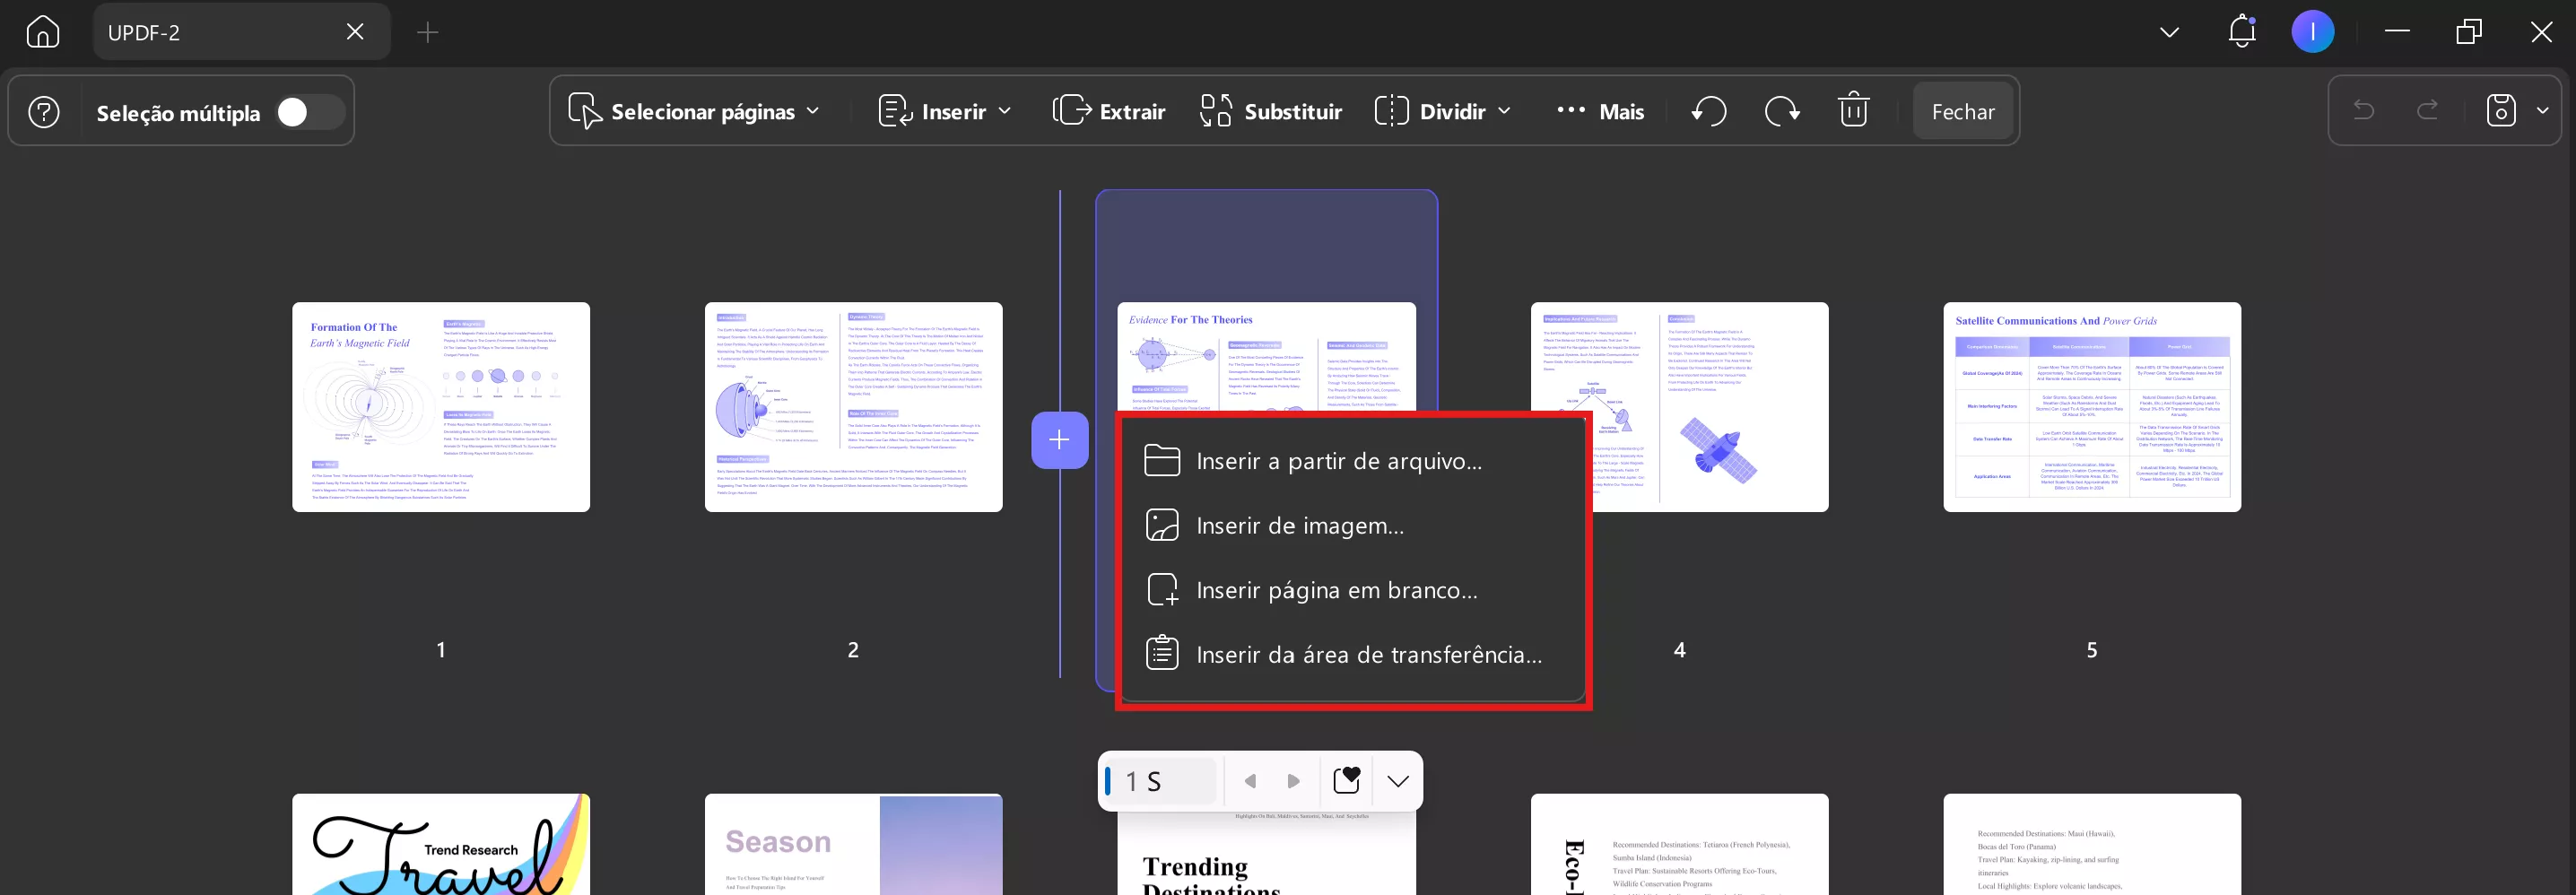Delete the selected page with the trash icon
The height and width of the screenshot is (895, 2576).
tap(1853, 110)
